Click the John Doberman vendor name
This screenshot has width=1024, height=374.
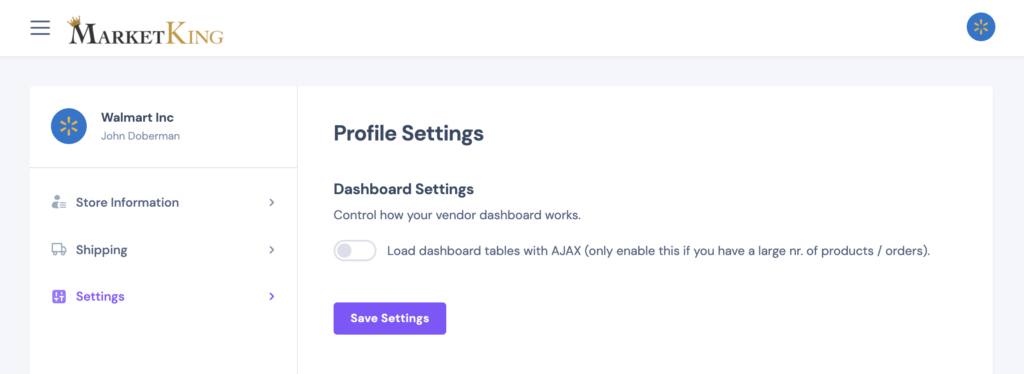point(140,136)
